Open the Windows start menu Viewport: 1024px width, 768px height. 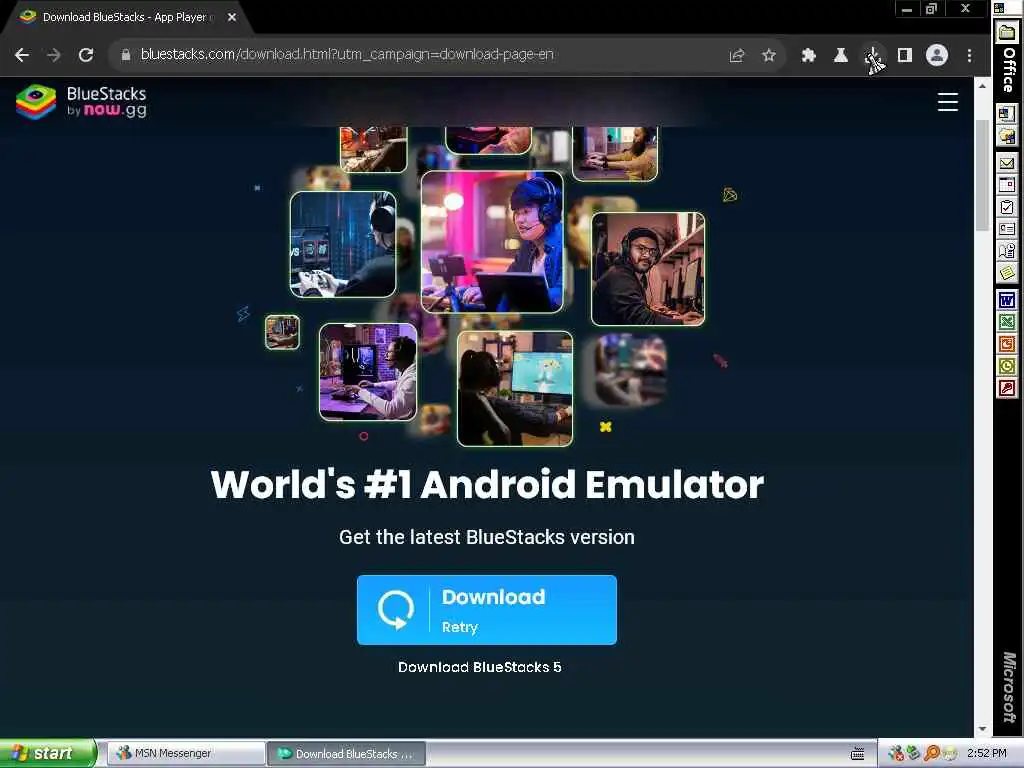pos(48,753)
